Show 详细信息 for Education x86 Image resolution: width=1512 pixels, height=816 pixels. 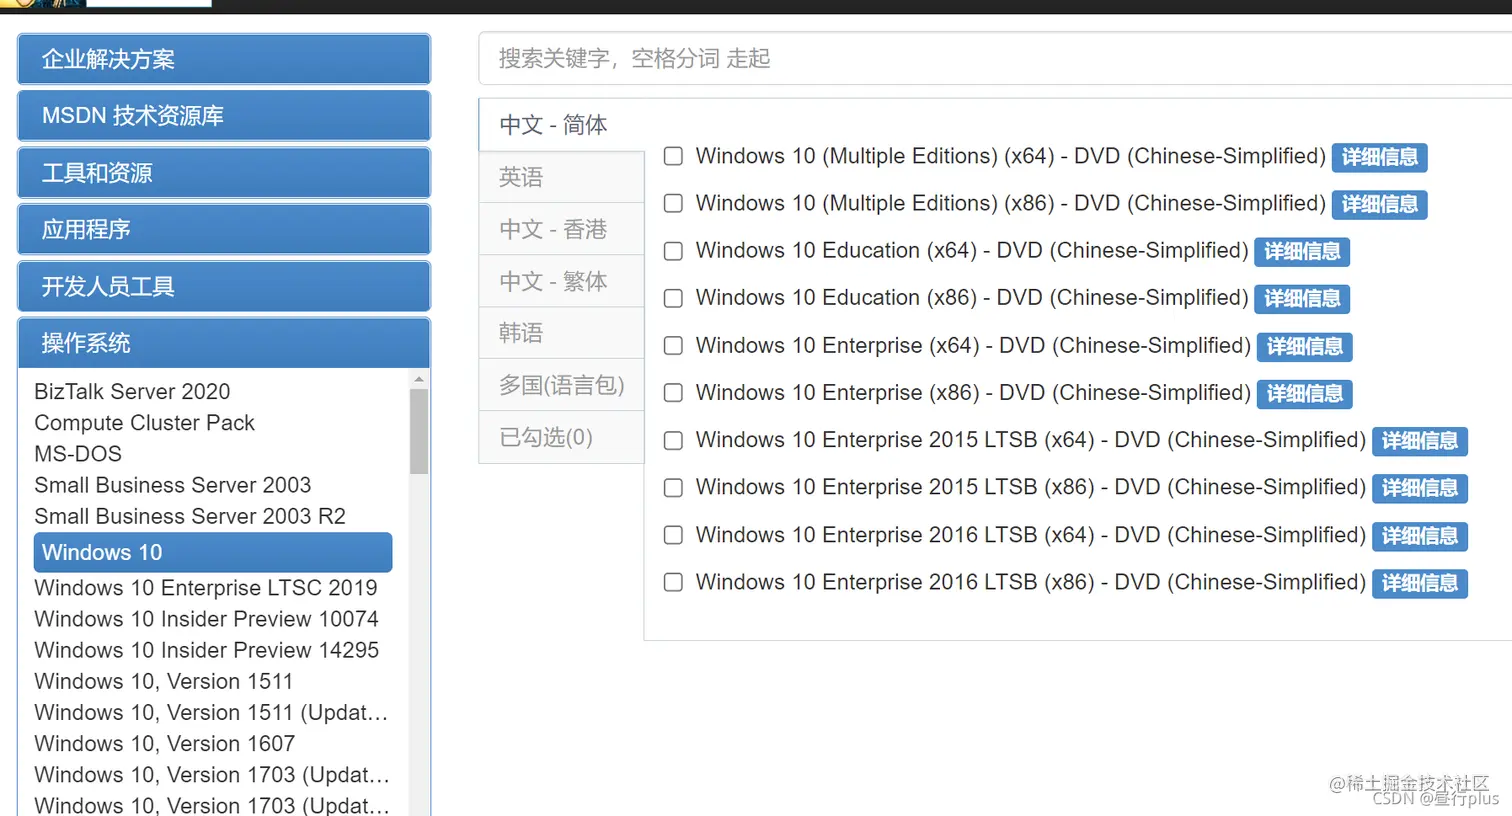click(1302, 298)
